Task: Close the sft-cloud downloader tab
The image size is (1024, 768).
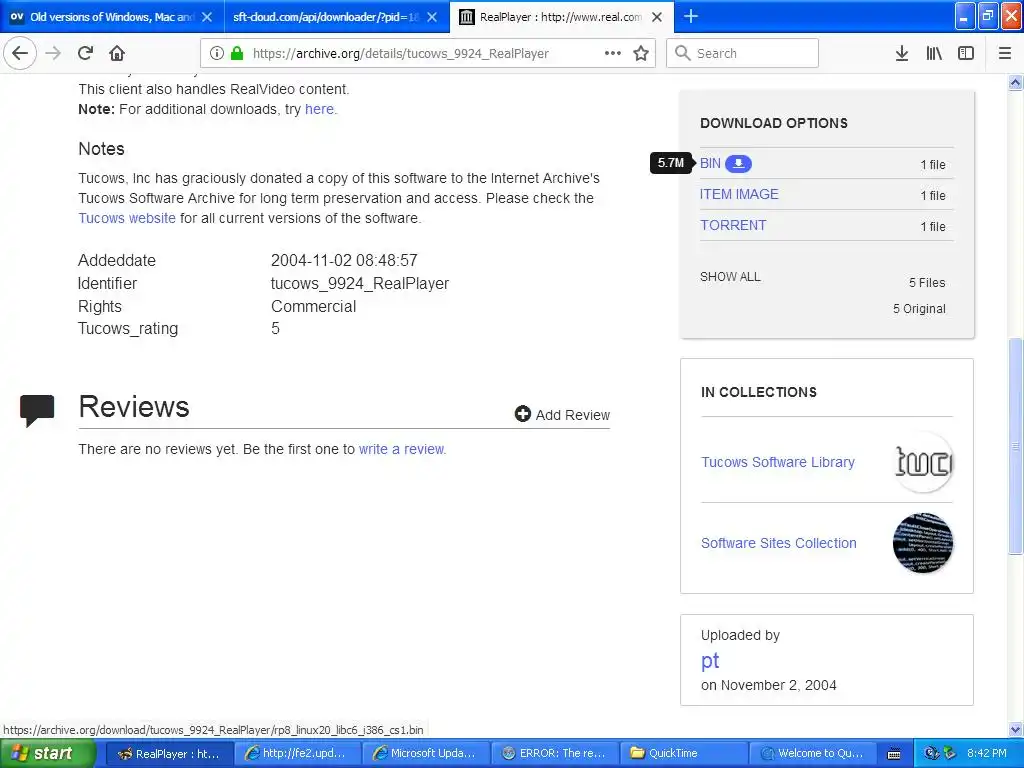Action: click(x=432, y=17)
